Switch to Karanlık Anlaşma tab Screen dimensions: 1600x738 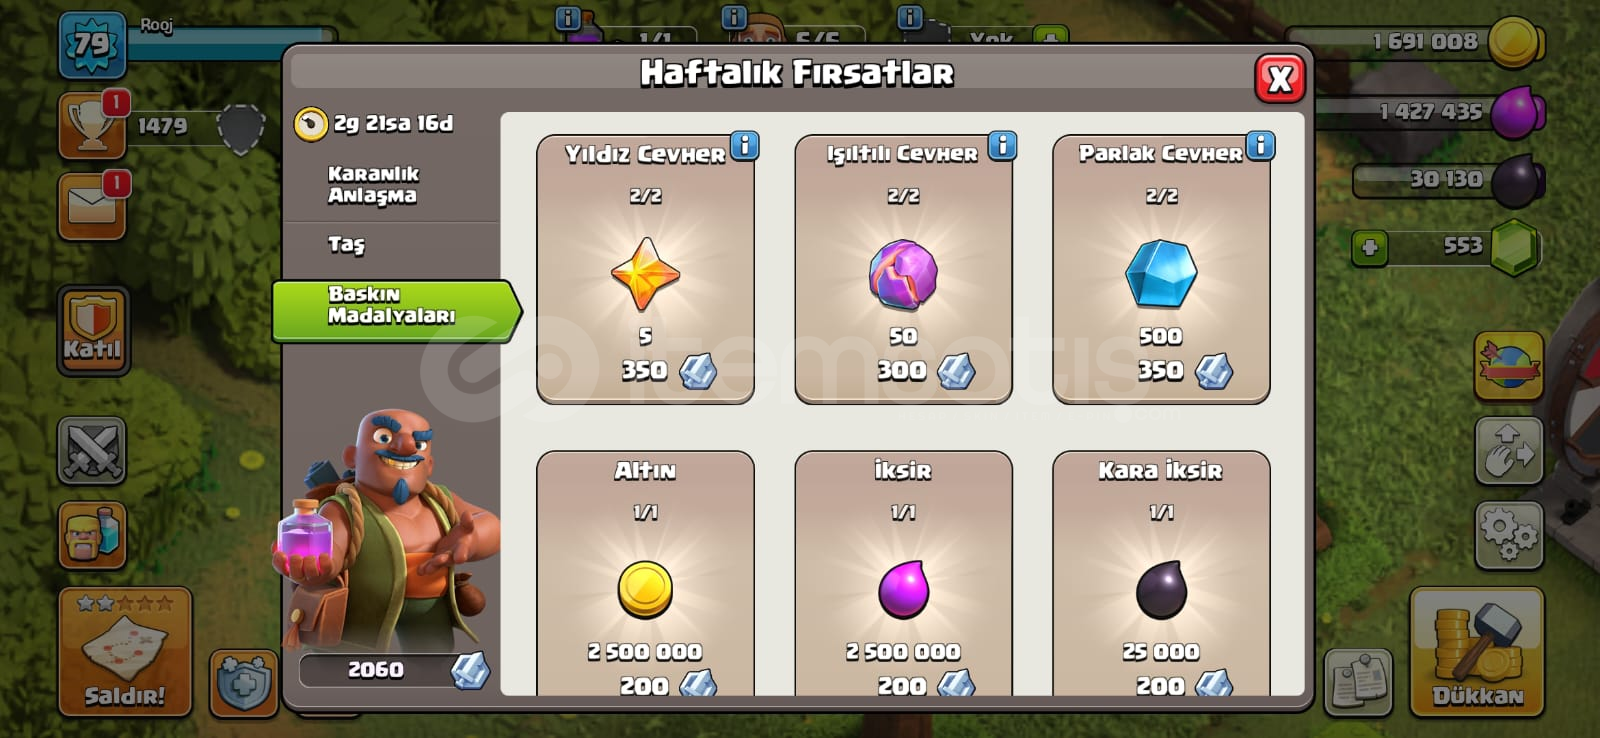(374, 185)
